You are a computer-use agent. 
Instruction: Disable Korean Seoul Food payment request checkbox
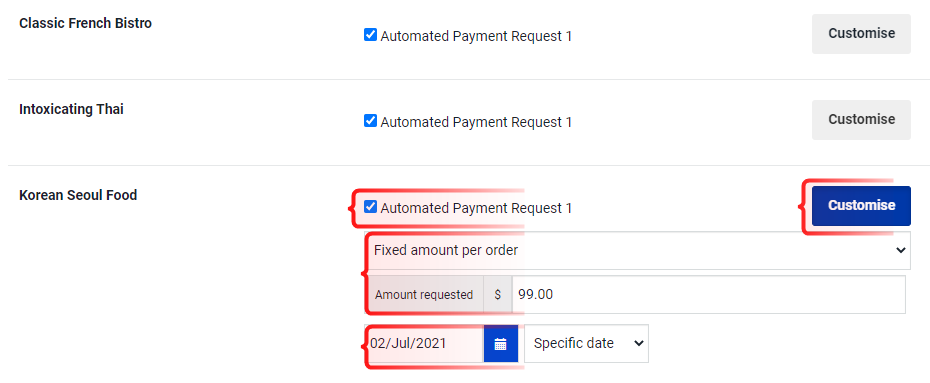(370, 207)
